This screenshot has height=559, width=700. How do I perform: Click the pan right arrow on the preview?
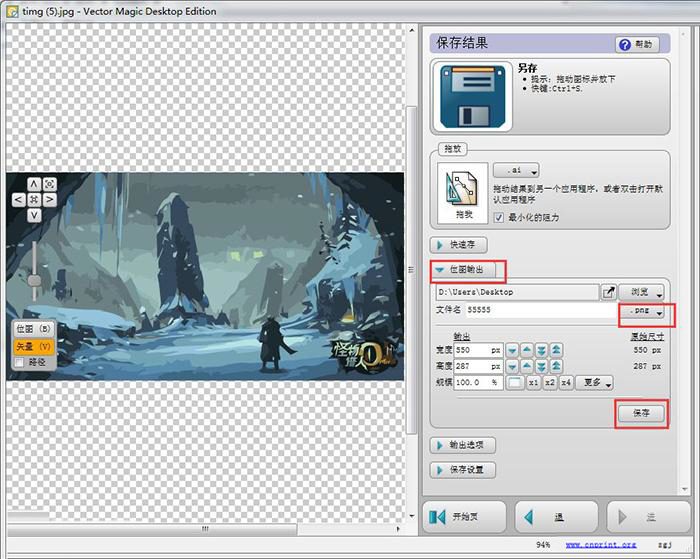[50, 200]
